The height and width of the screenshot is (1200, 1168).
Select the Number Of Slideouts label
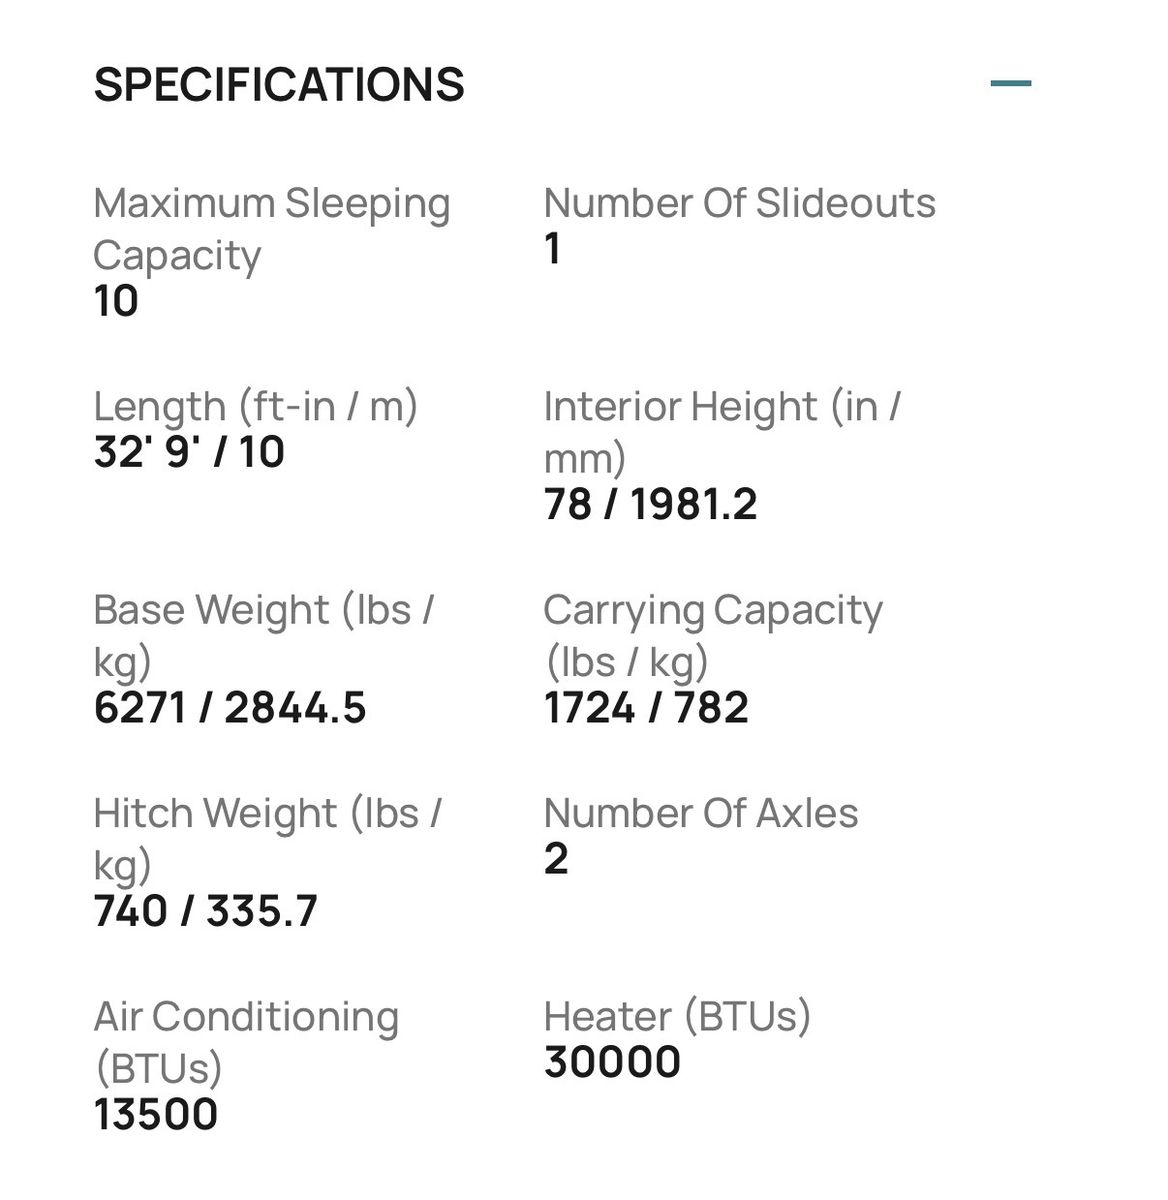739,203
